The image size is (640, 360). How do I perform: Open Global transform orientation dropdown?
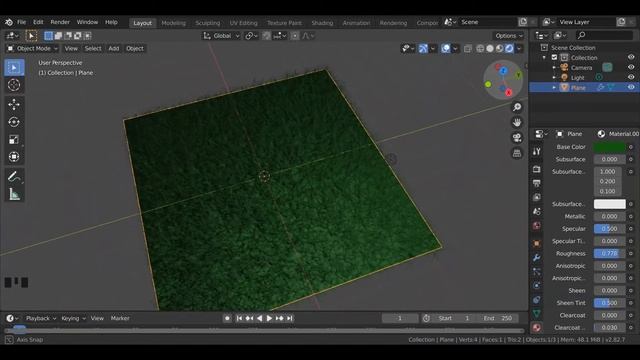click(221, 36)
